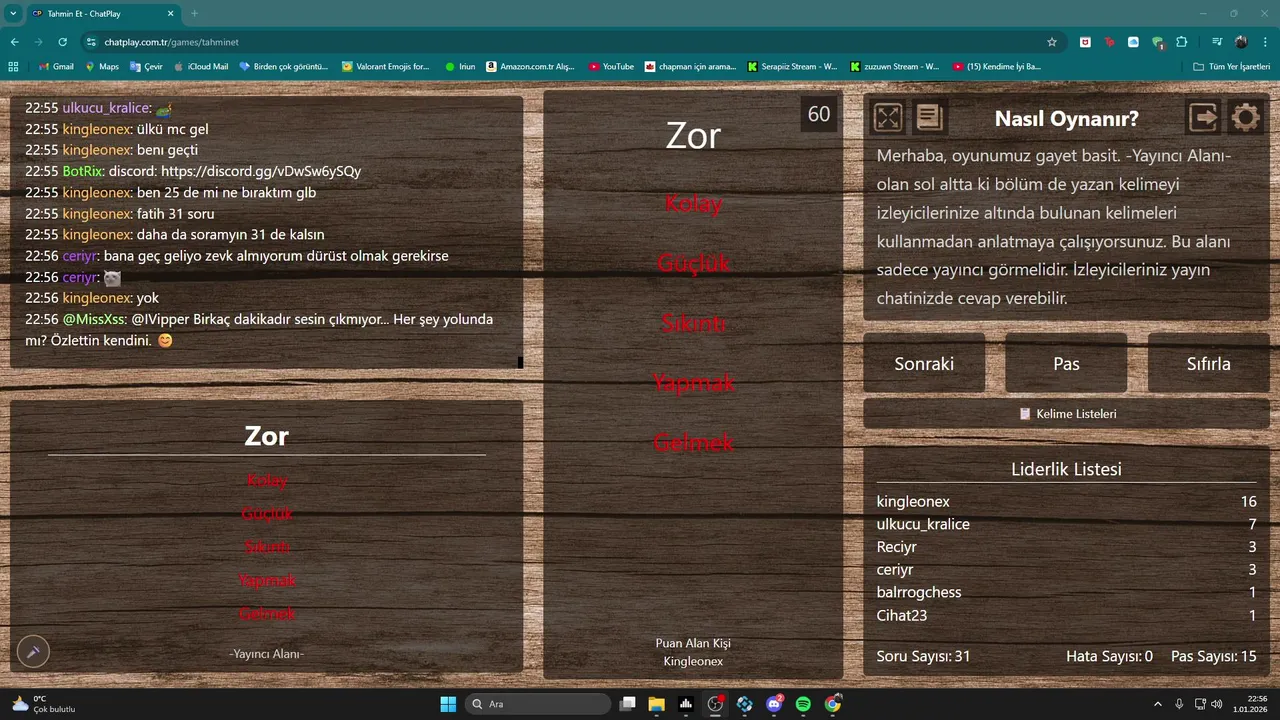Open the Gmail bookmark

click(56, 66)
